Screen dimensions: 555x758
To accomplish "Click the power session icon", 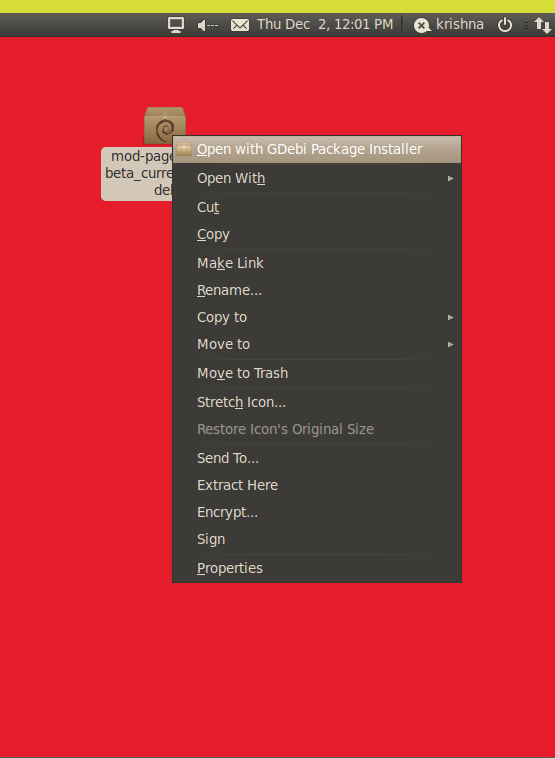I will (505, 25).
